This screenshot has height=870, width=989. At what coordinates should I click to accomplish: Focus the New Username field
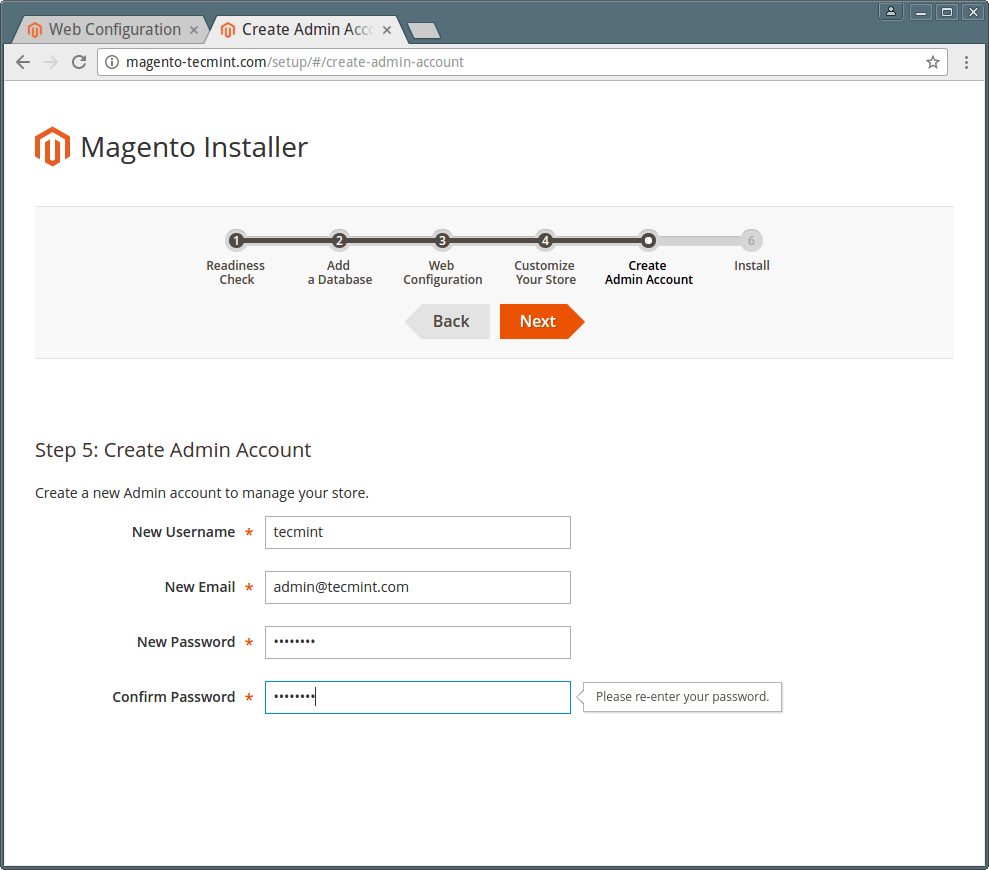click(x=418, y=532)
